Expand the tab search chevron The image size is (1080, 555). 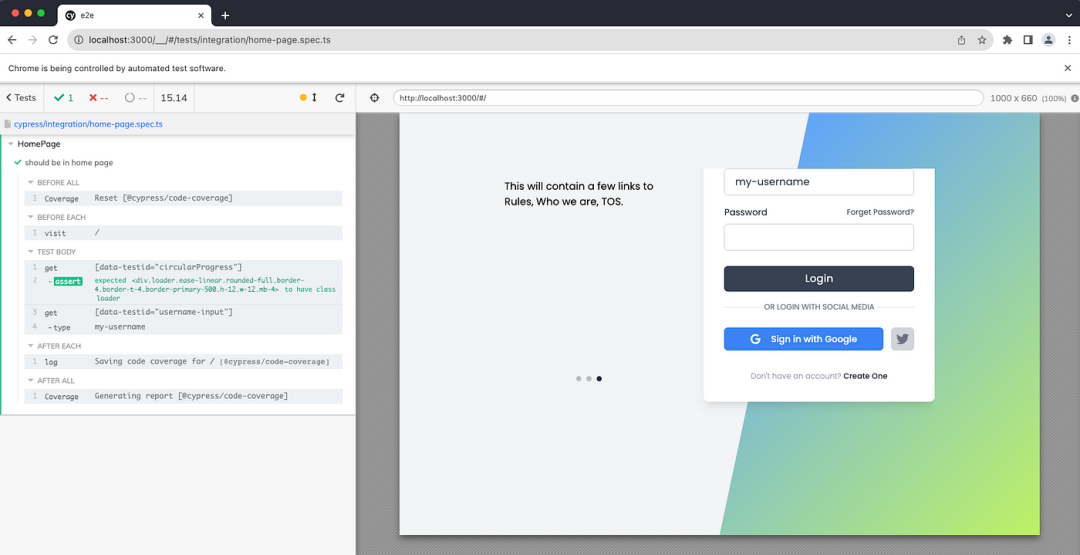1068,14
